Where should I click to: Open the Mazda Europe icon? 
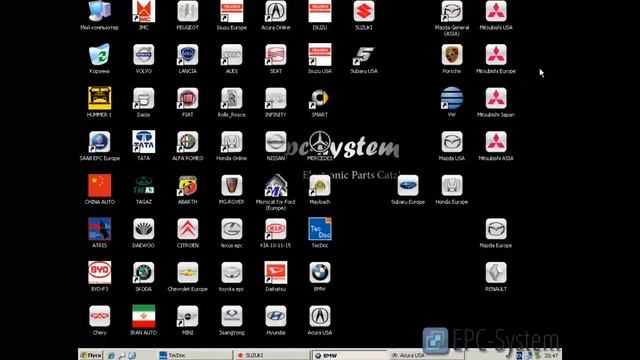pyautogui.click(x=496, y=229)
